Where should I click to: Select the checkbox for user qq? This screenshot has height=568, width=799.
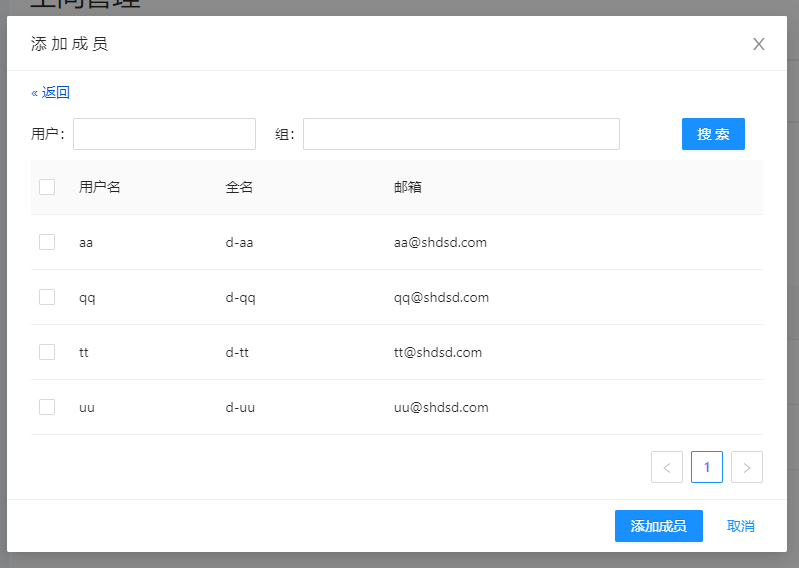(47, 297)
